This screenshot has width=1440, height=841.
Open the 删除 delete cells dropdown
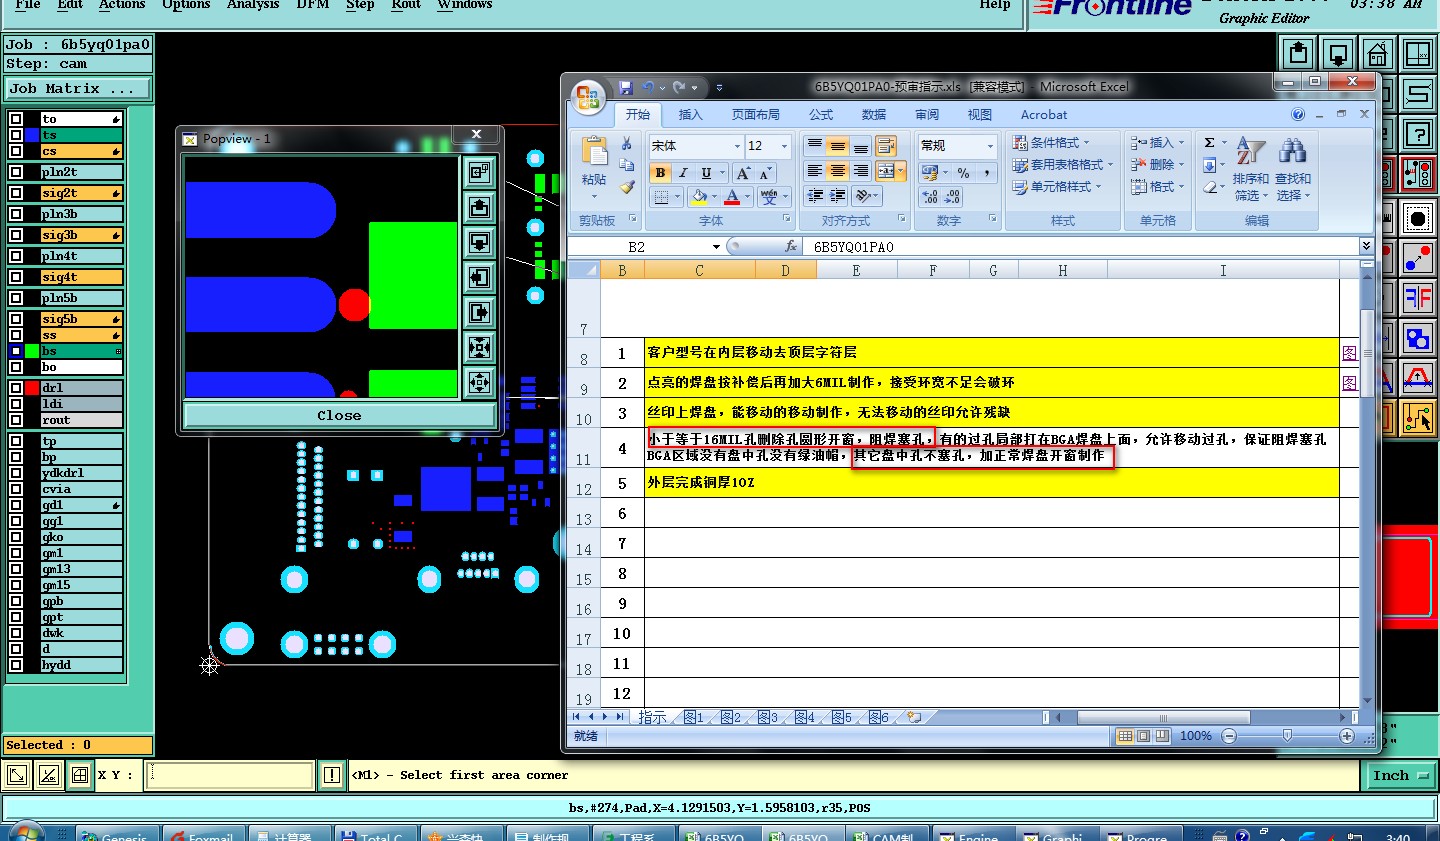click(x=1158, y=165)
